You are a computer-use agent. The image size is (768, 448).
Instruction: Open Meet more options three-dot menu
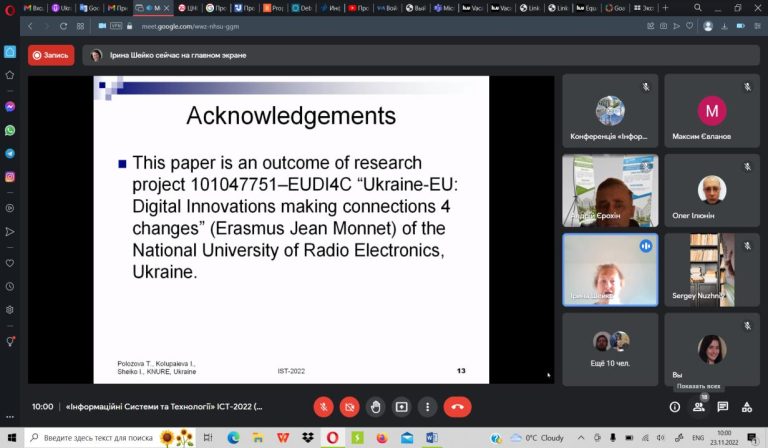pyautogui.click(x=428, y=407)
